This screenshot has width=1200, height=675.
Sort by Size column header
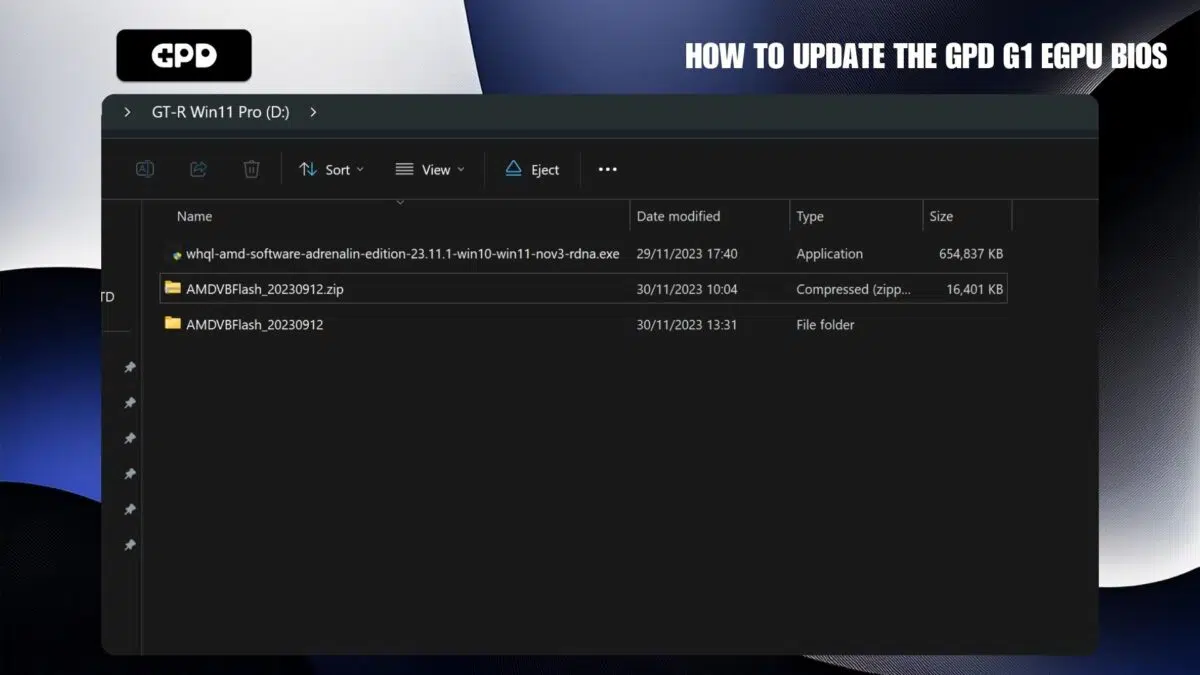941,216
